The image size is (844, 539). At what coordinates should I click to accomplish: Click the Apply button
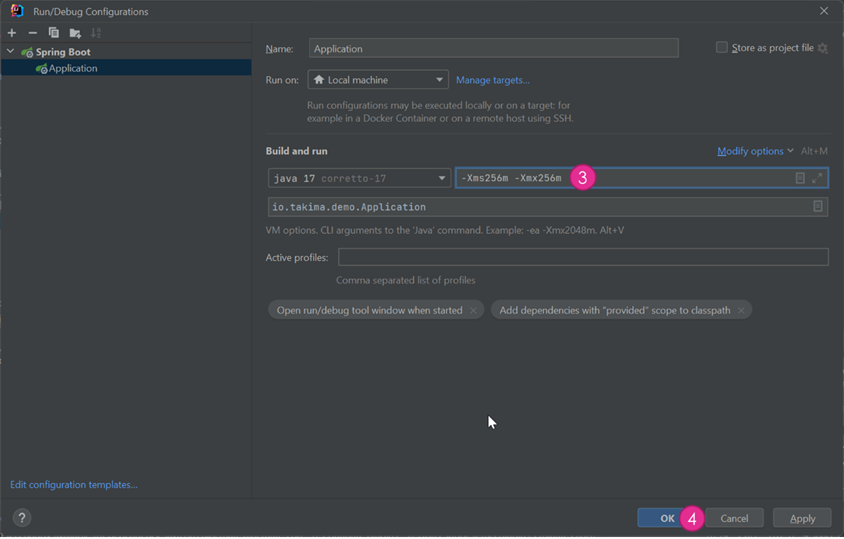(x=802, y=519)
